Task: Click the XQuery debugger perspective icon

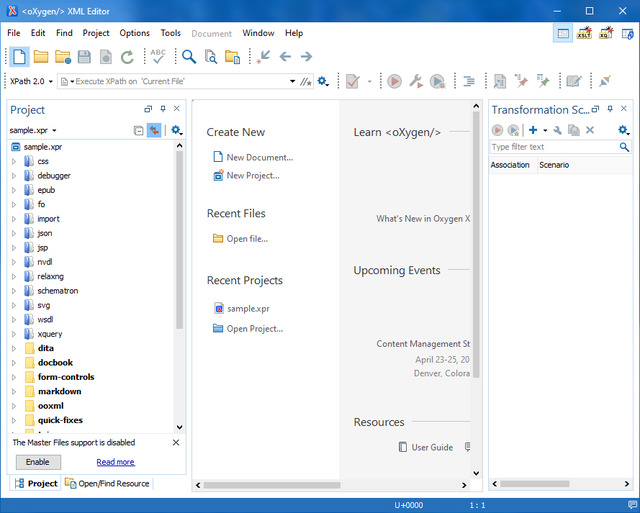Action: click(x=606, y=33)
